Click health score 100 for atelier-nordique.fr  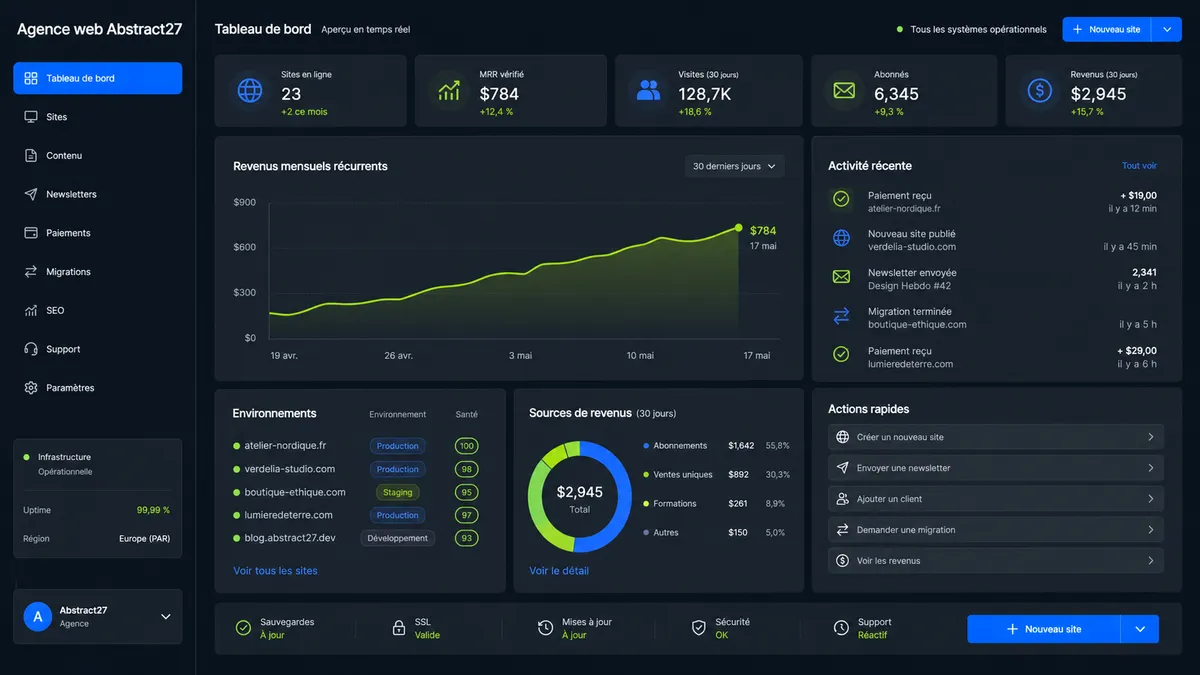pyautogui.click(x=466, y=446)
